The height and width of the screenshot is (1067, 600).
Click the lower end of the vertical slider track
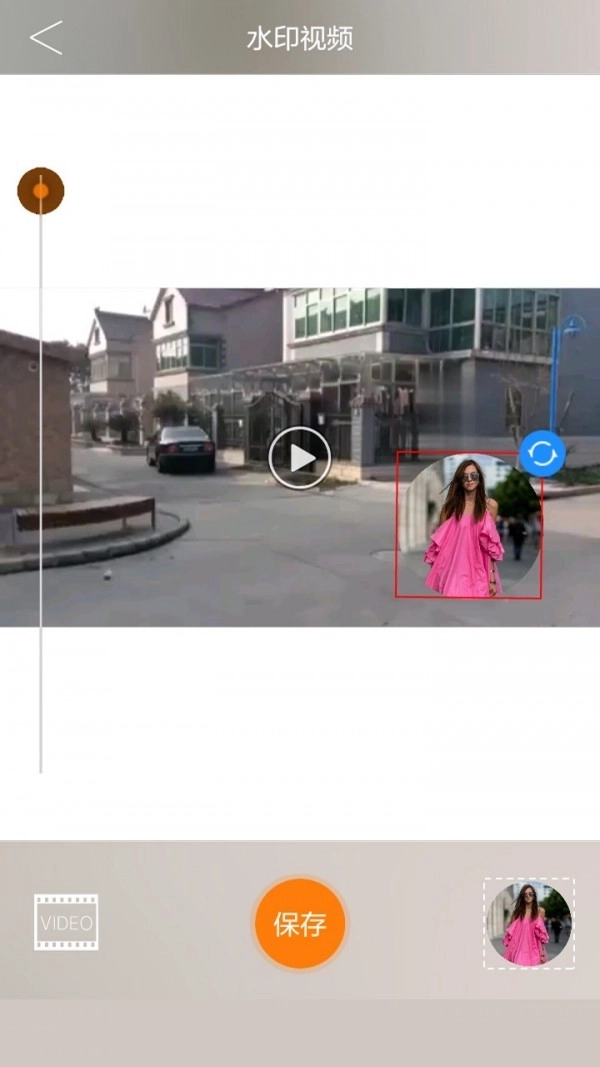click(x=41, y=765)
